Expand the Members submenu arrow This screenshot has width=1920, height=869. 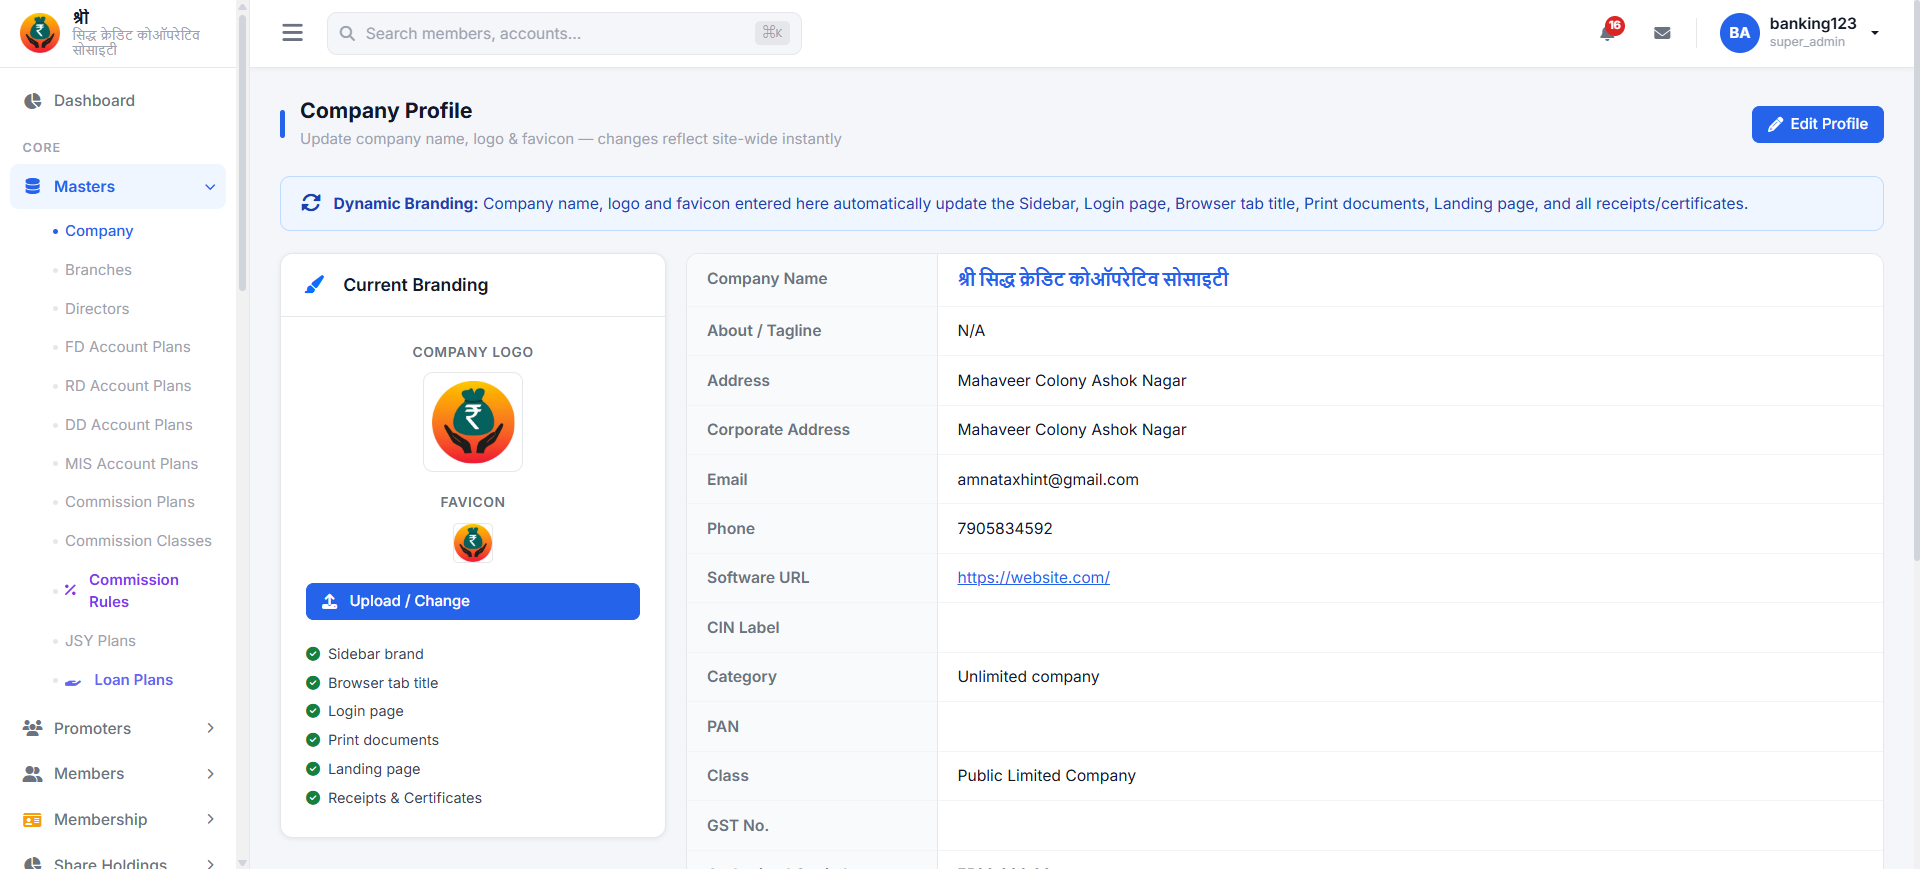point(210,774)
